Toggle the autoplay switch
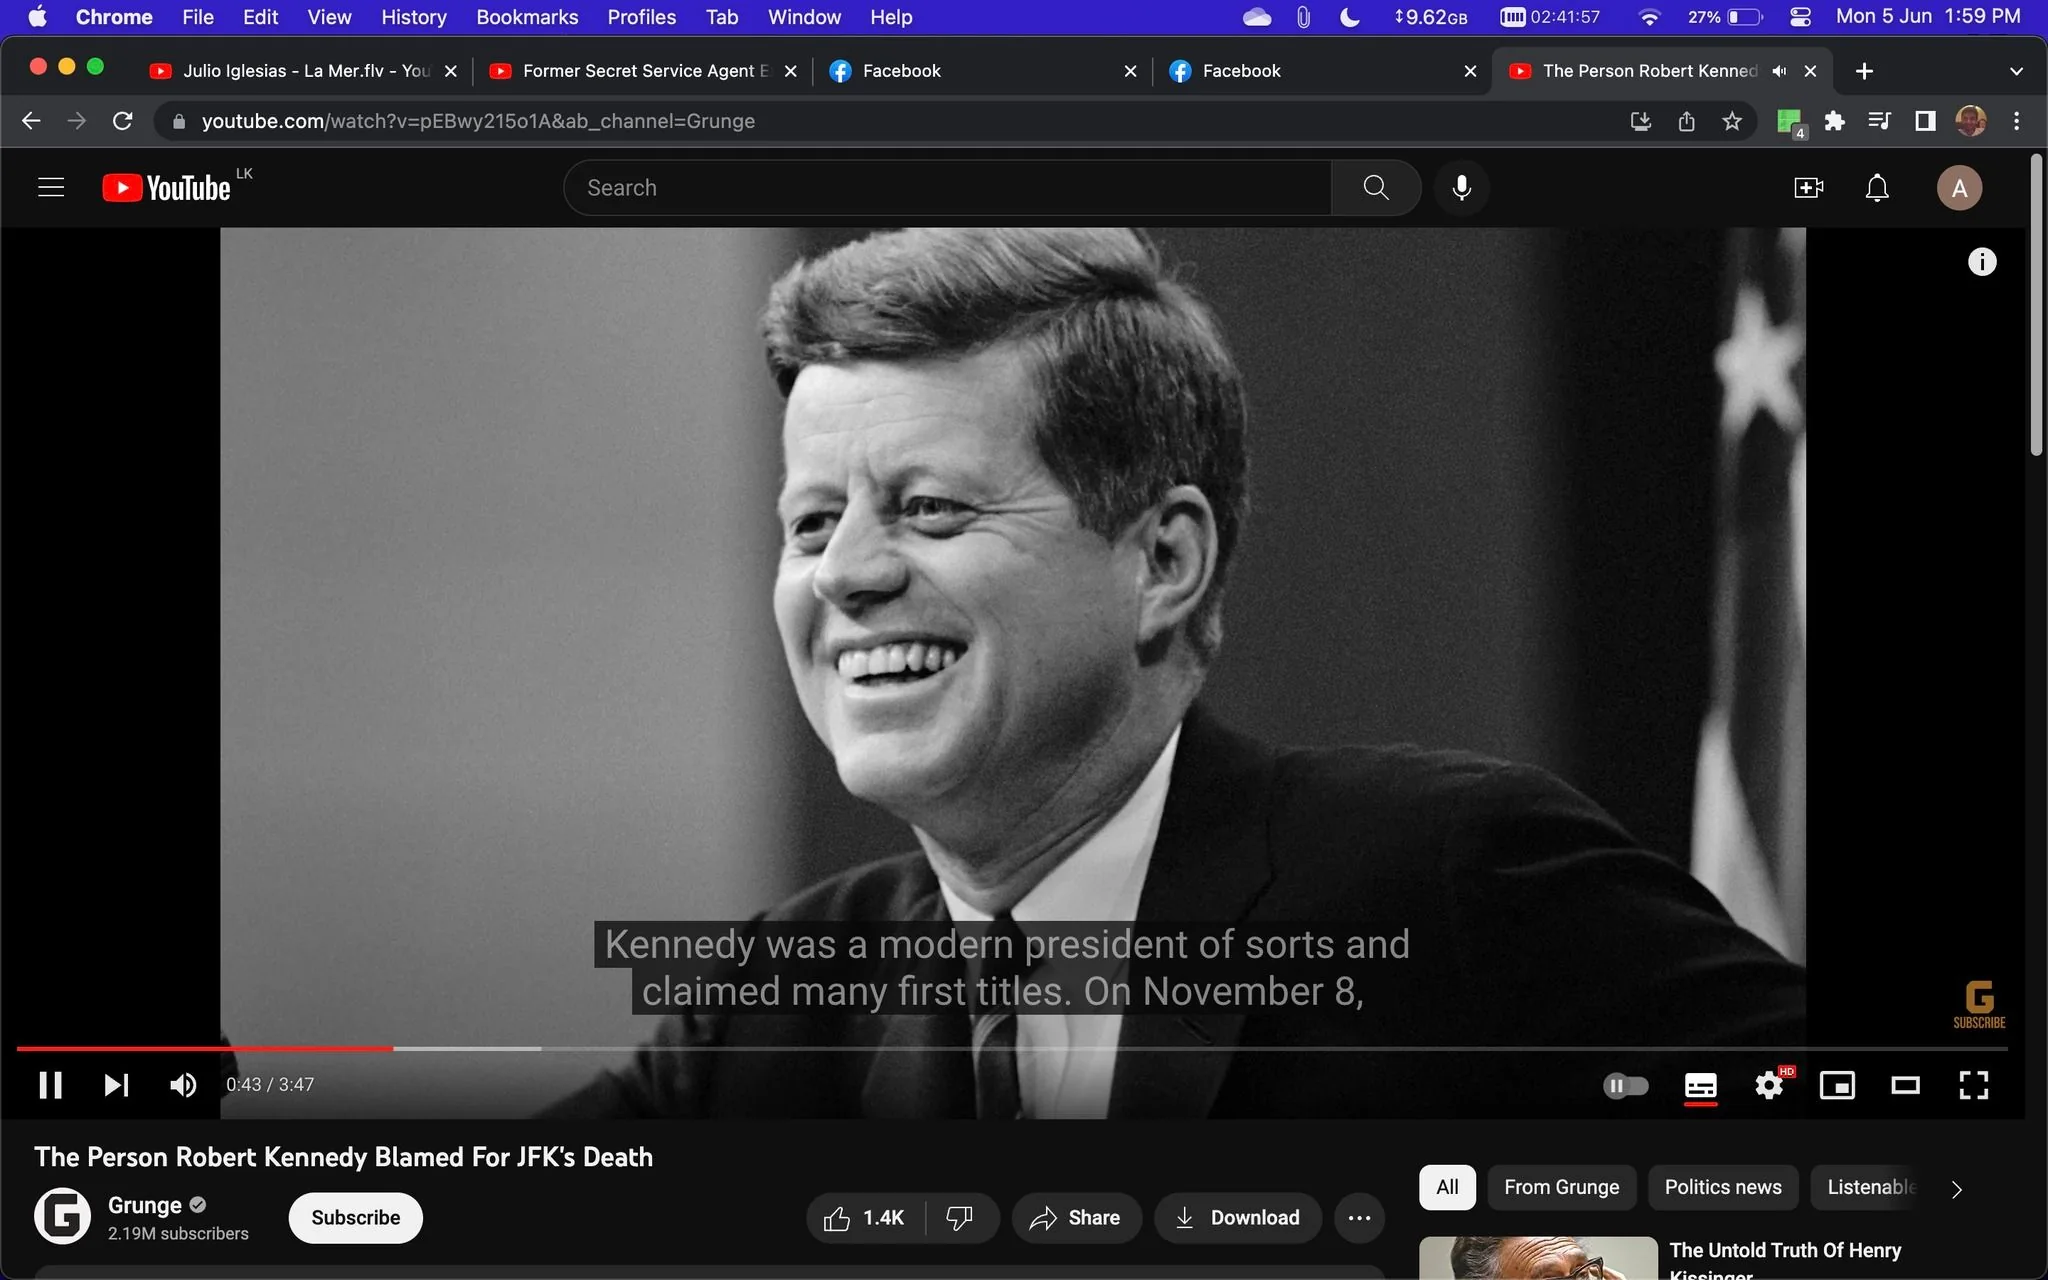The image size is (2048, 1280). (1625, 1085)
